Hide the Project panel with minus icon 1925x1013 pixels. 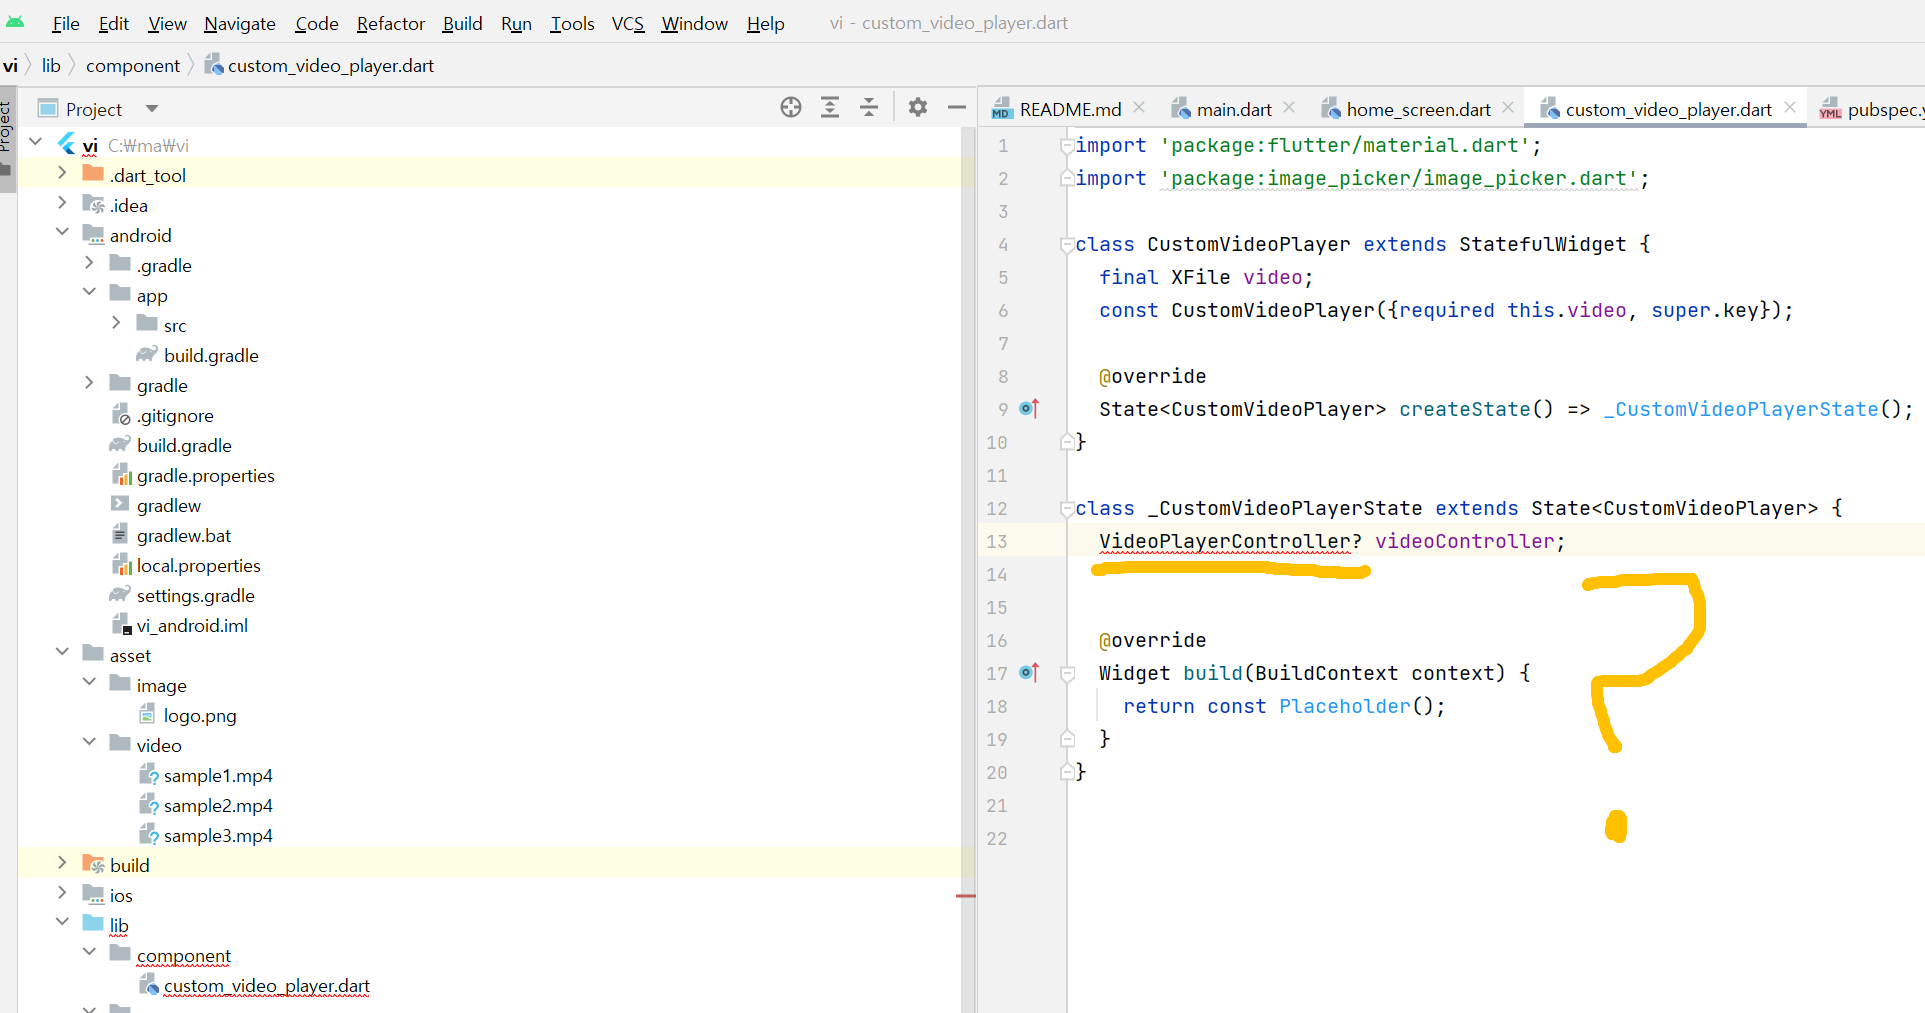[x=957, y=108]
